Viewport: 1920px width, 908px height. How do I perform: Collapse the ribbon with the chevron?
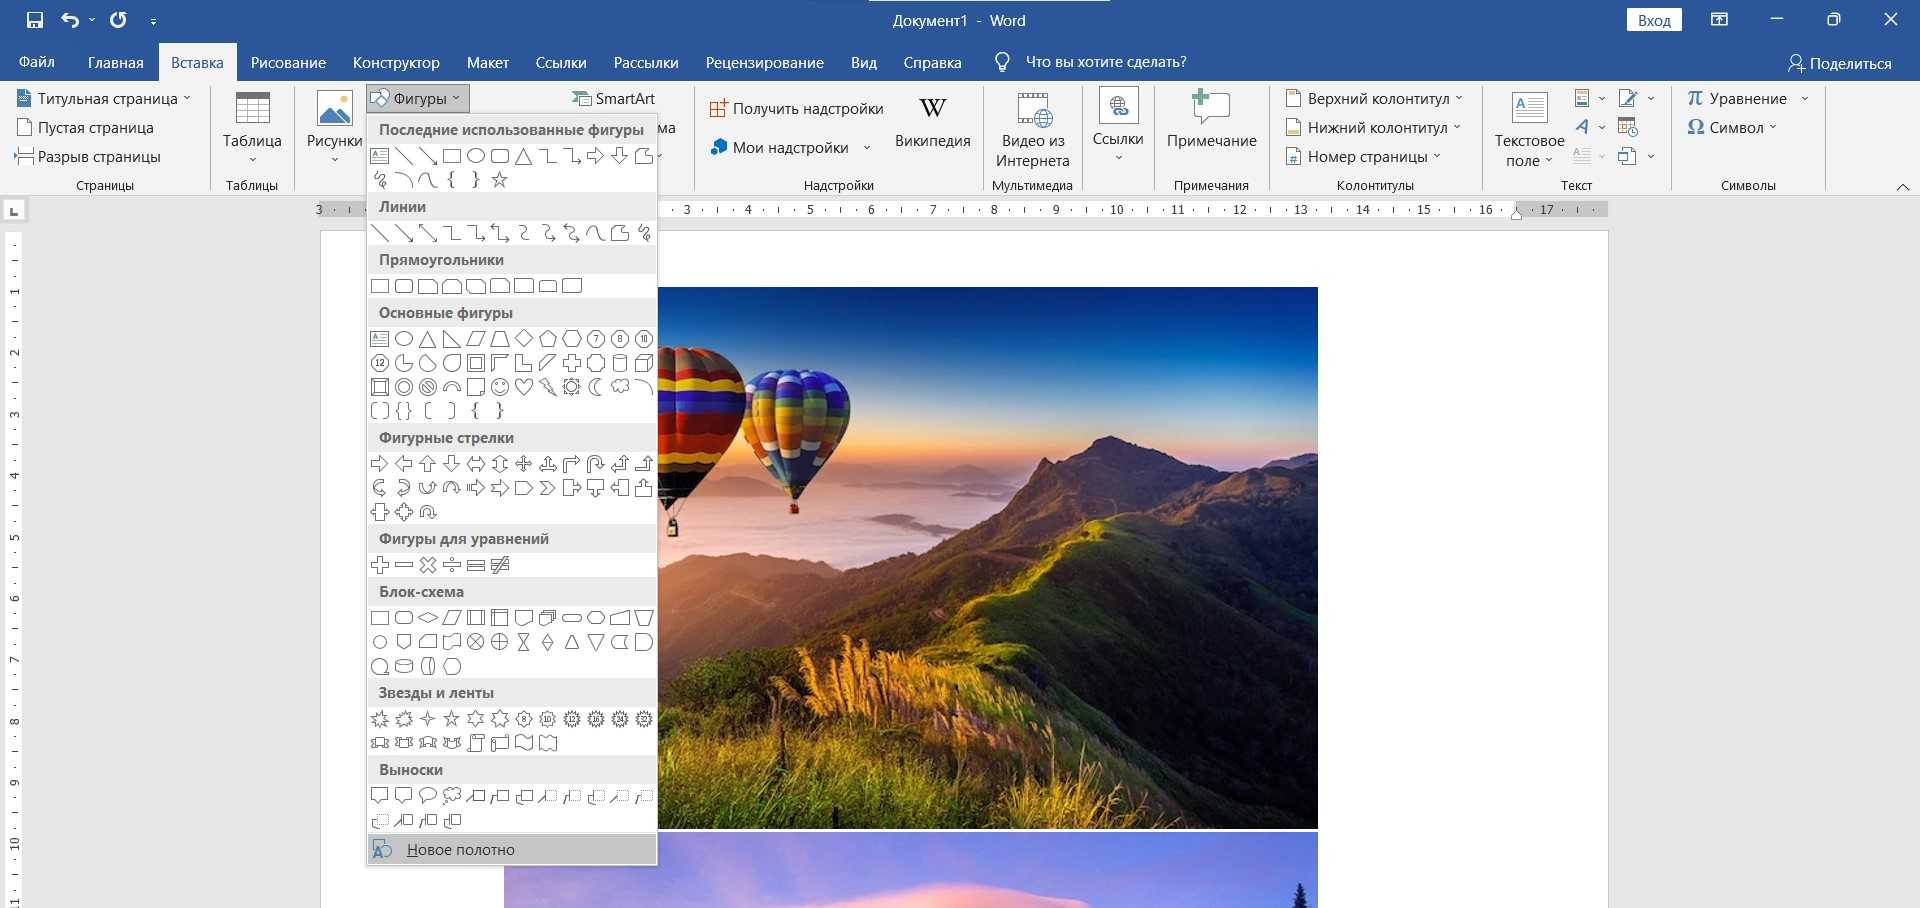point(1902,187)
